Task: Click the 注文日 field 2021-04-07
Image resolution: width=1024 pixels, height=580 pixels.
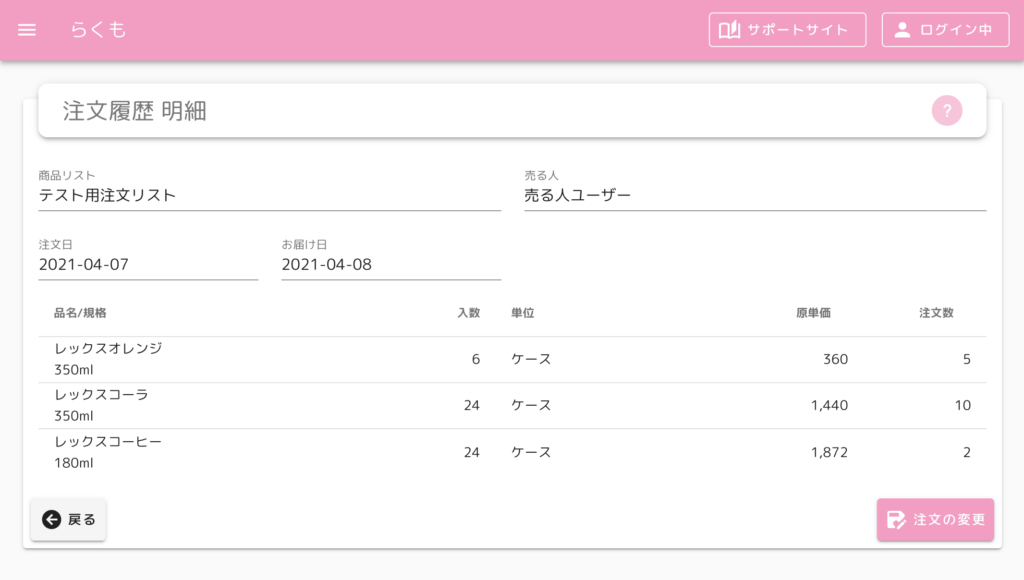Action: [x=148, y=265]
